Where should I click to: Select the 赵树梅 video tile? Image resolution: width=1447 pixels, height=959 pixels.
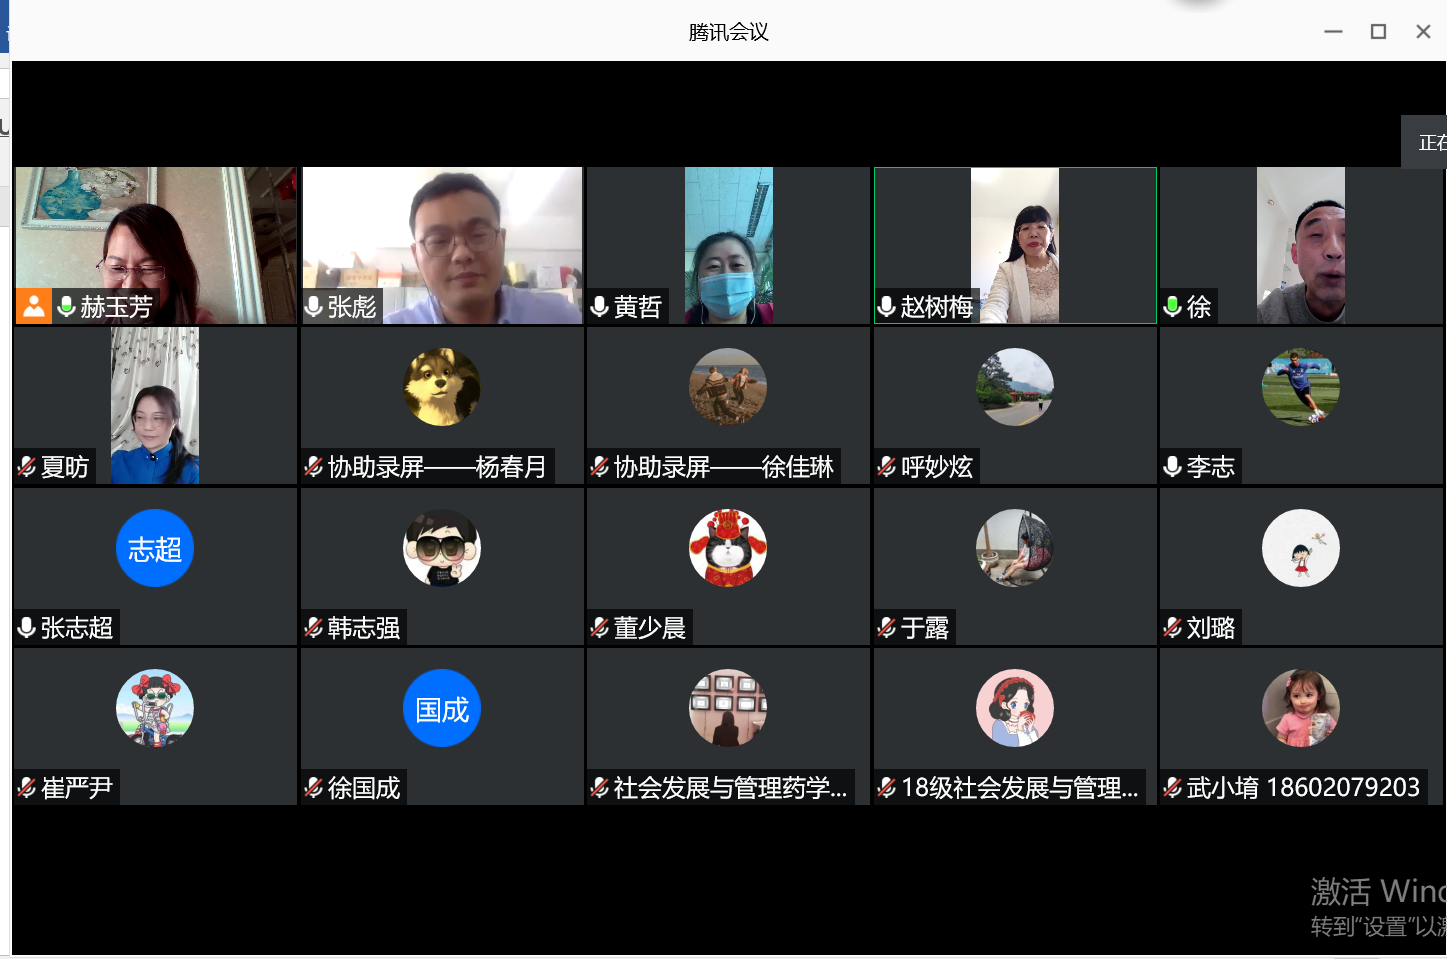tap(1015, 245)
